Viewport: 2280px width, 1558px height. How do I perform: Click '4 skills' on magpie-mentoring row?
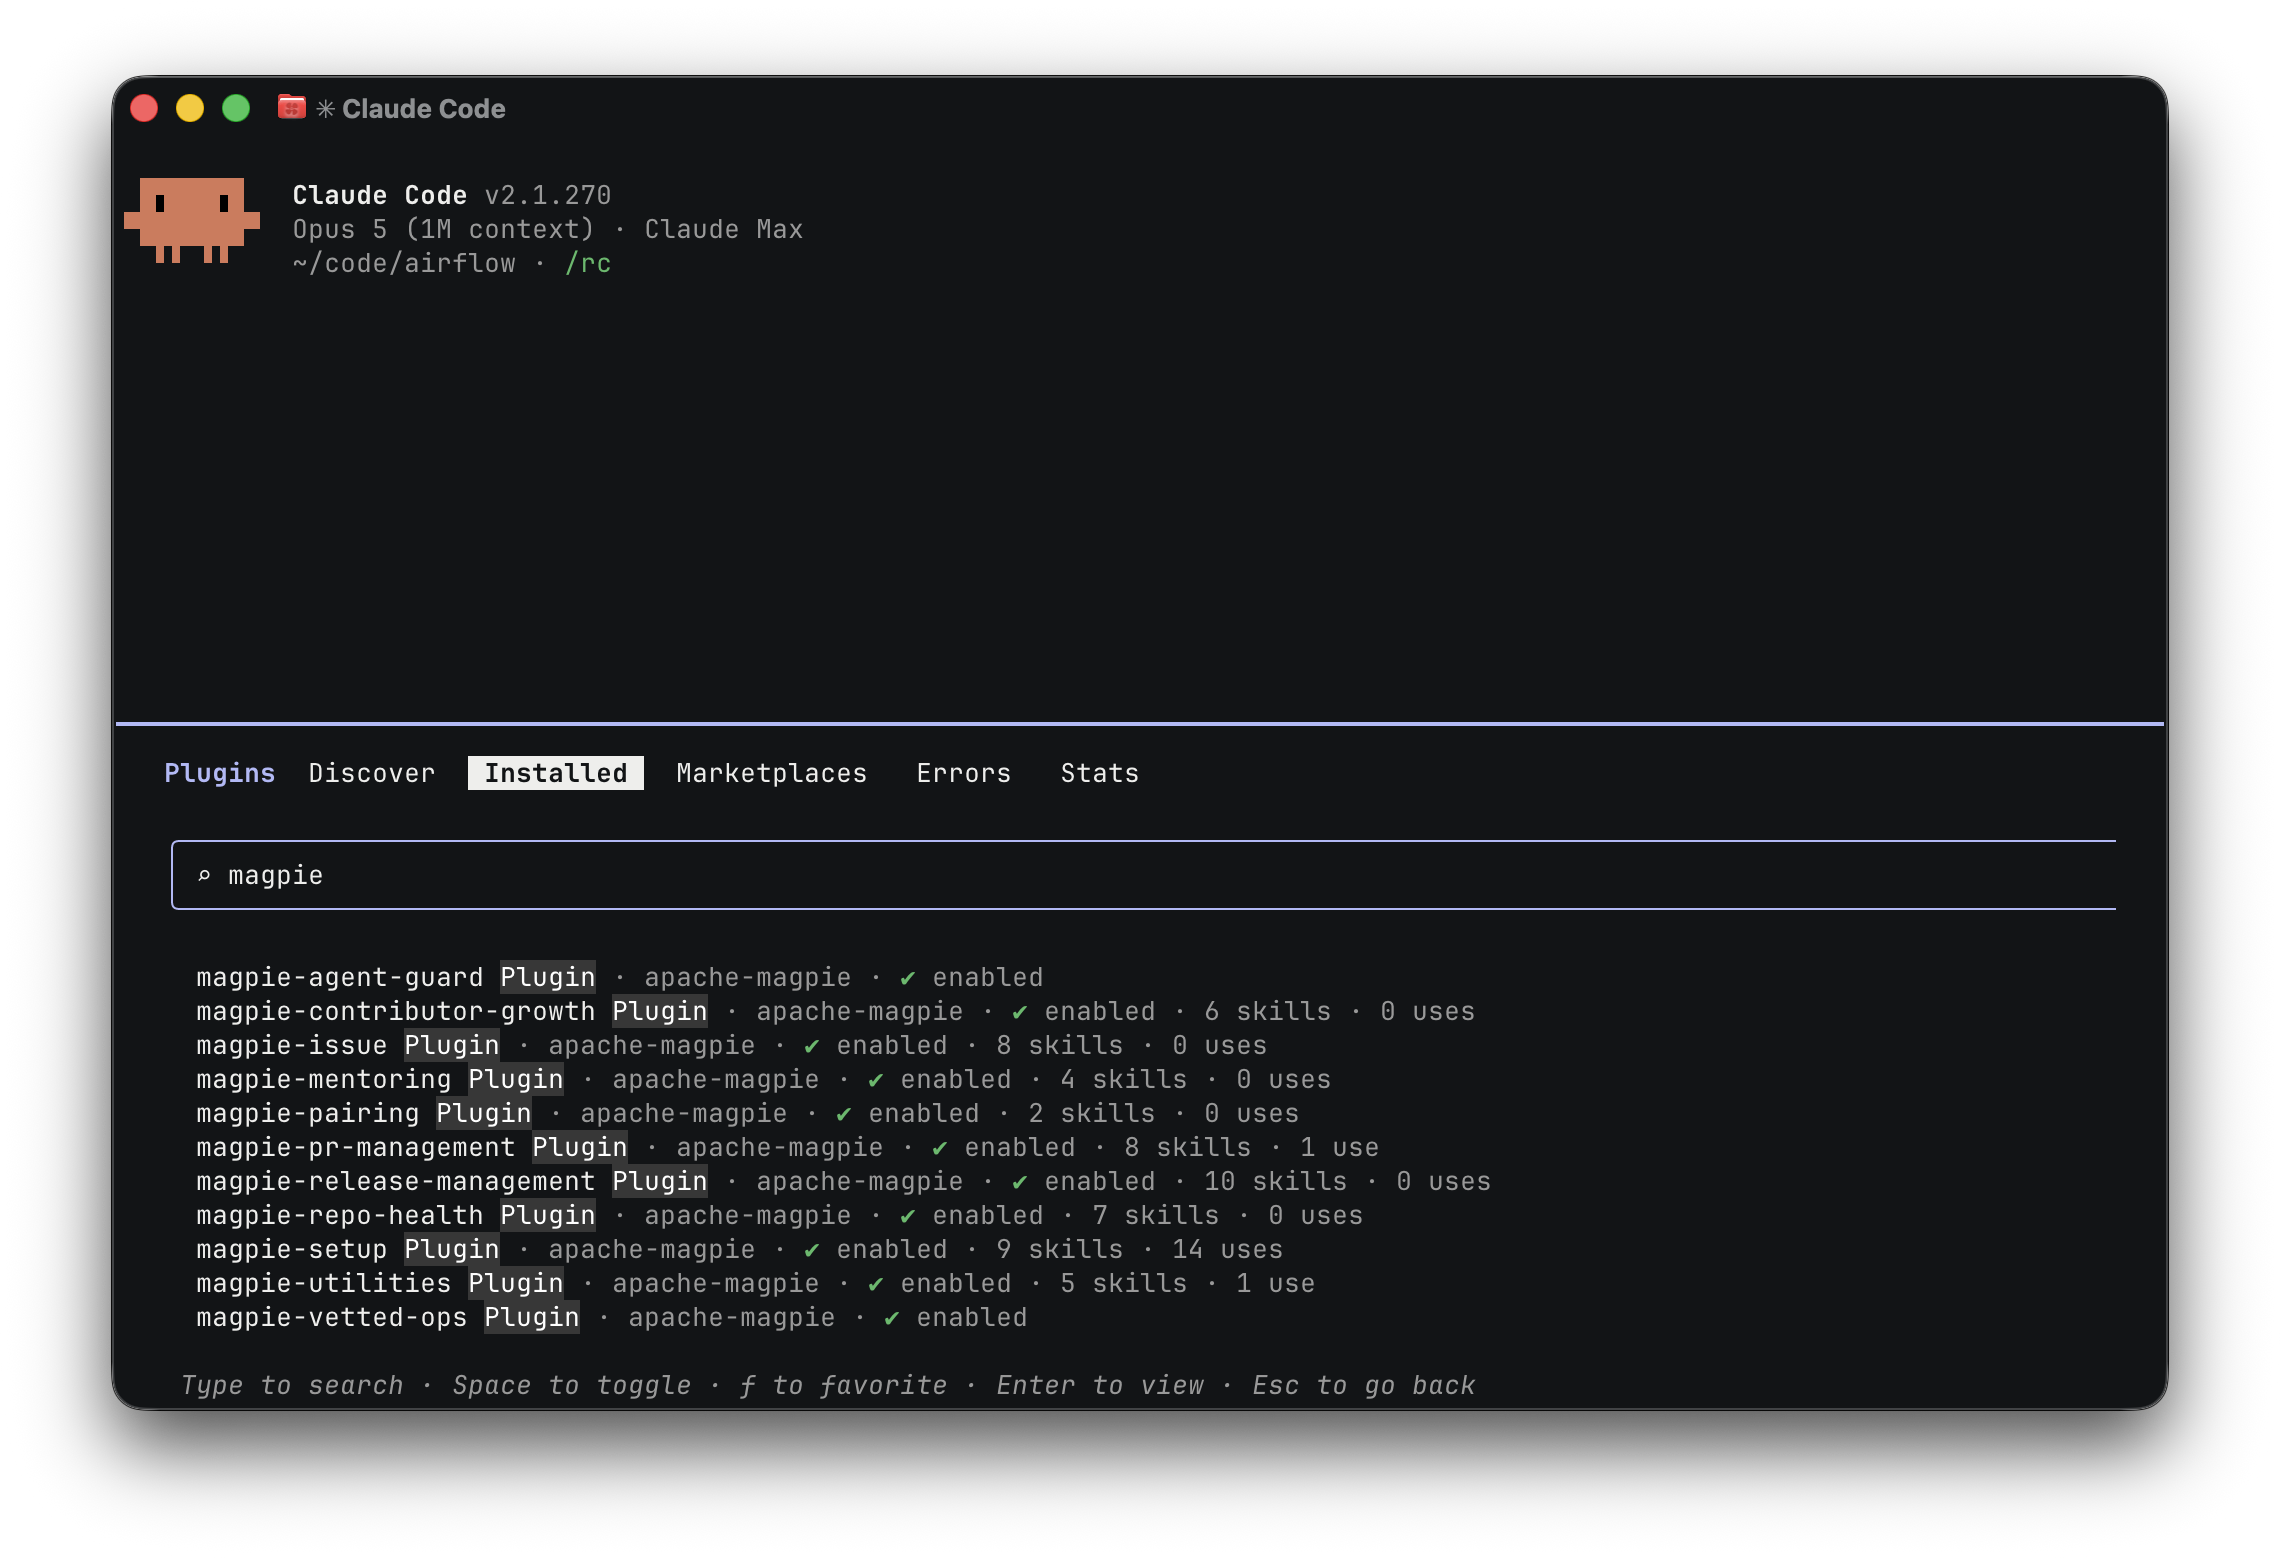click(x=1124, y=1079)
